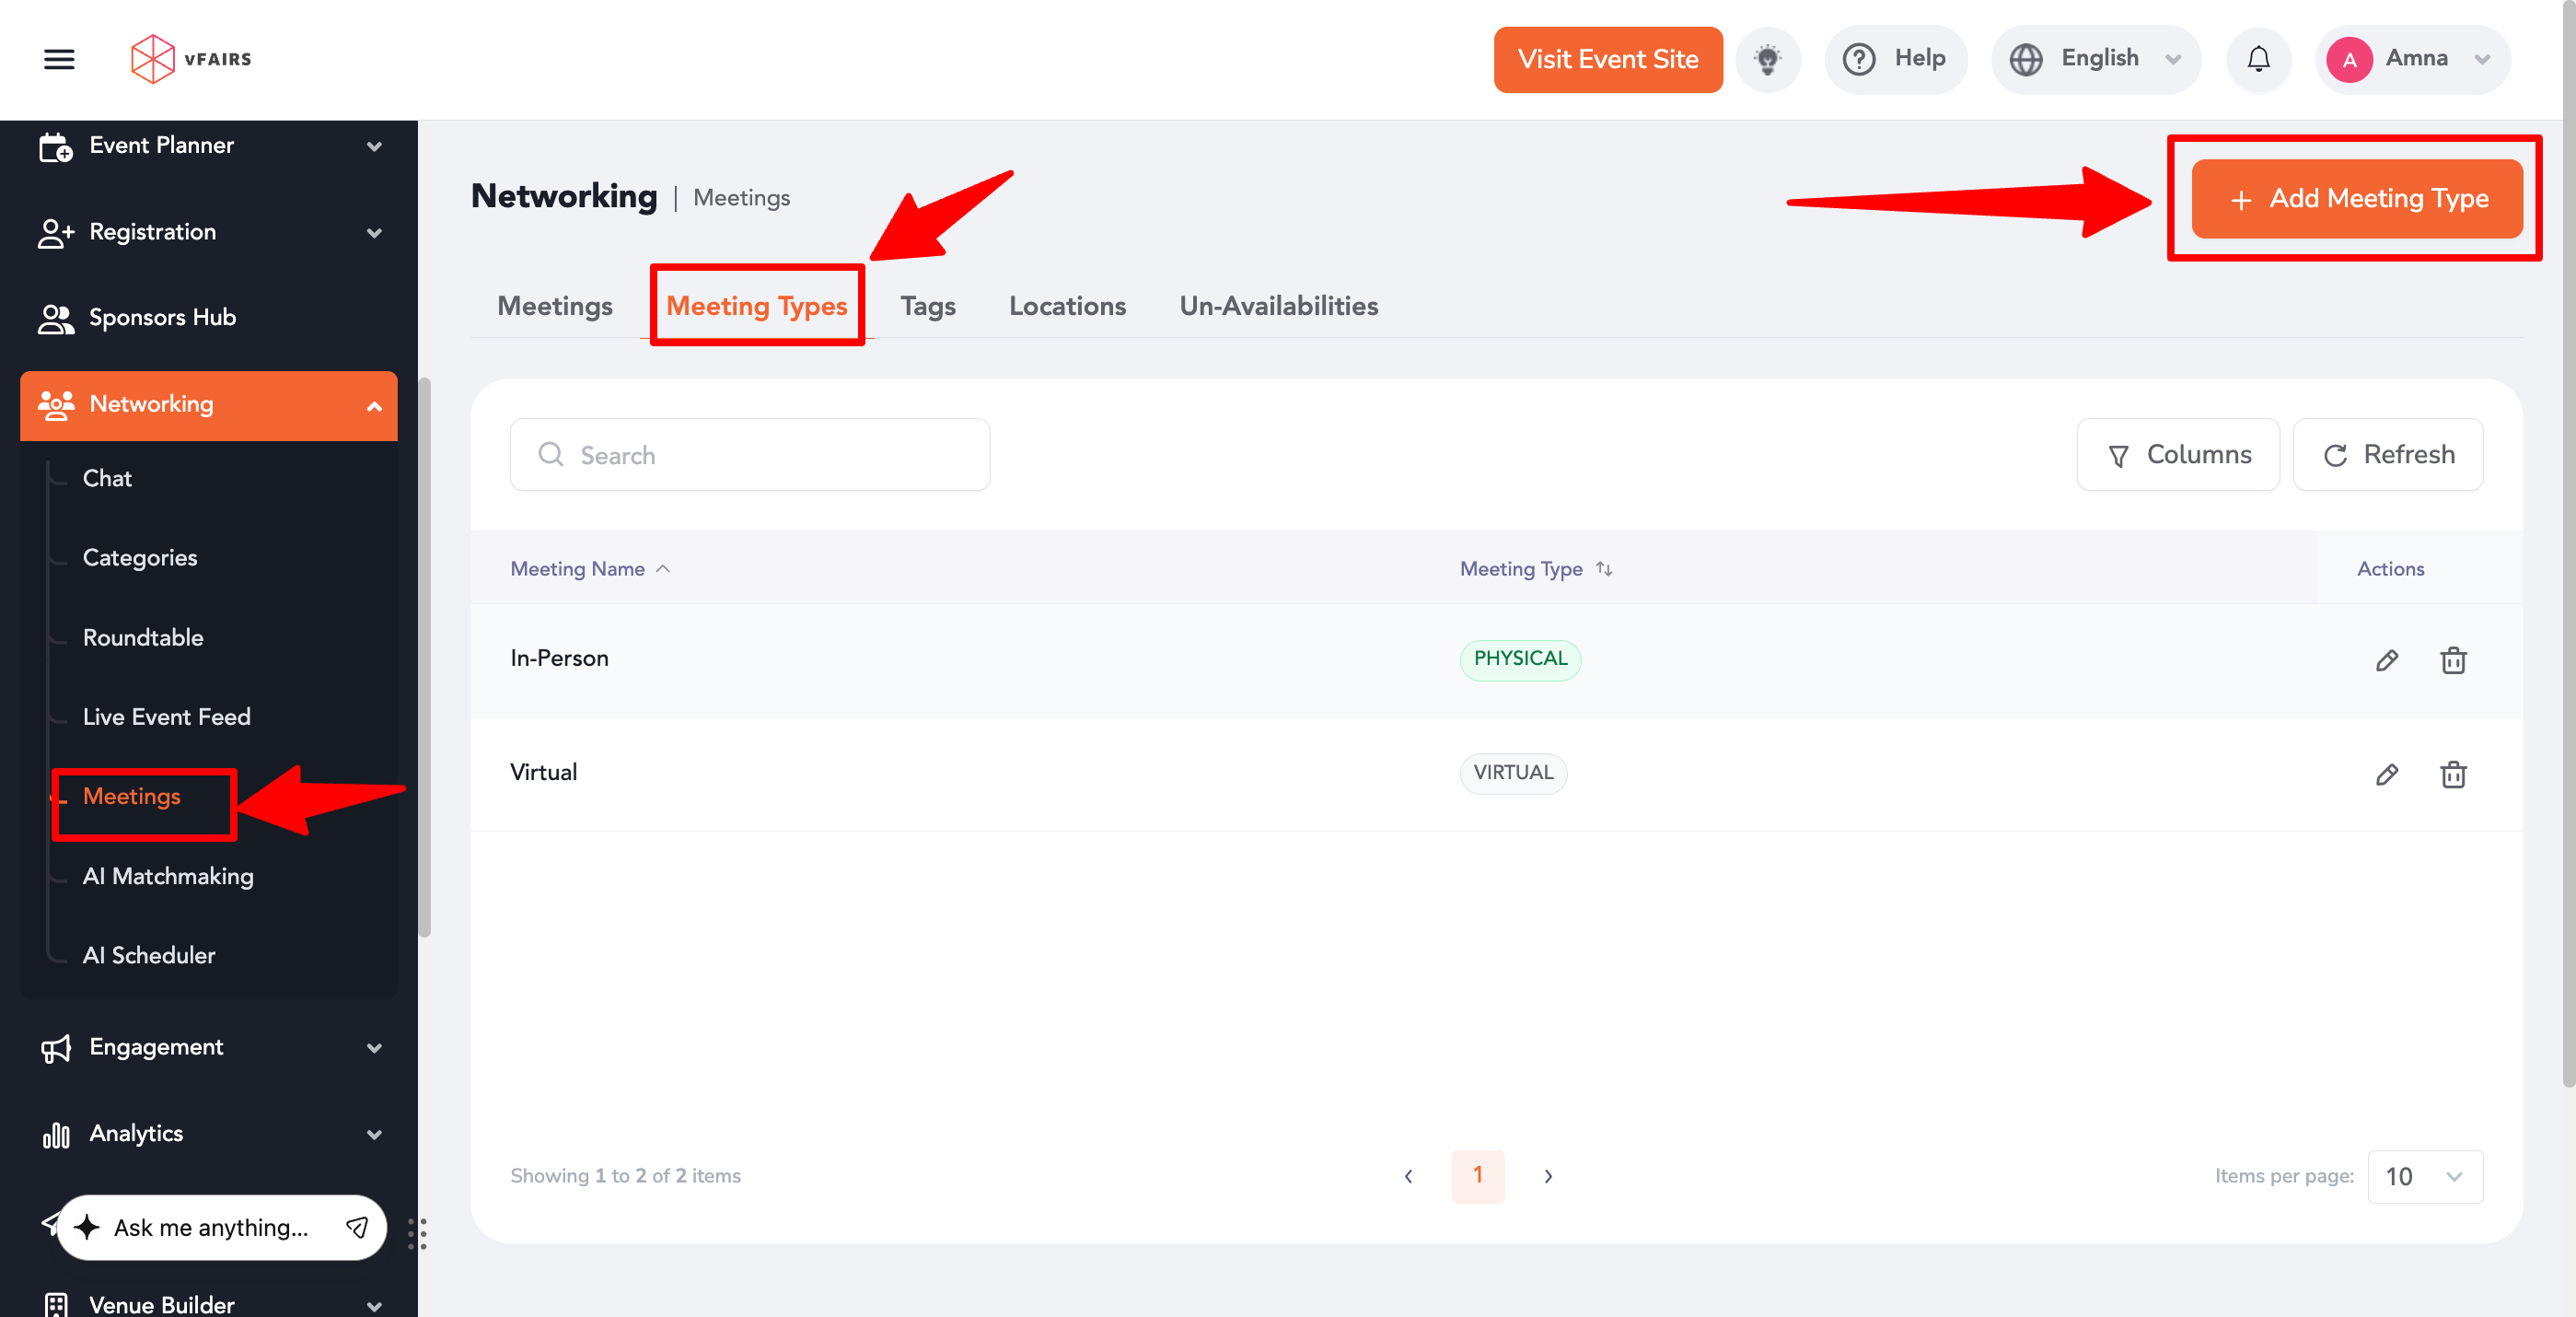
Task: Switch to the Un-Availabilities tab
Action: [1278, 306]
